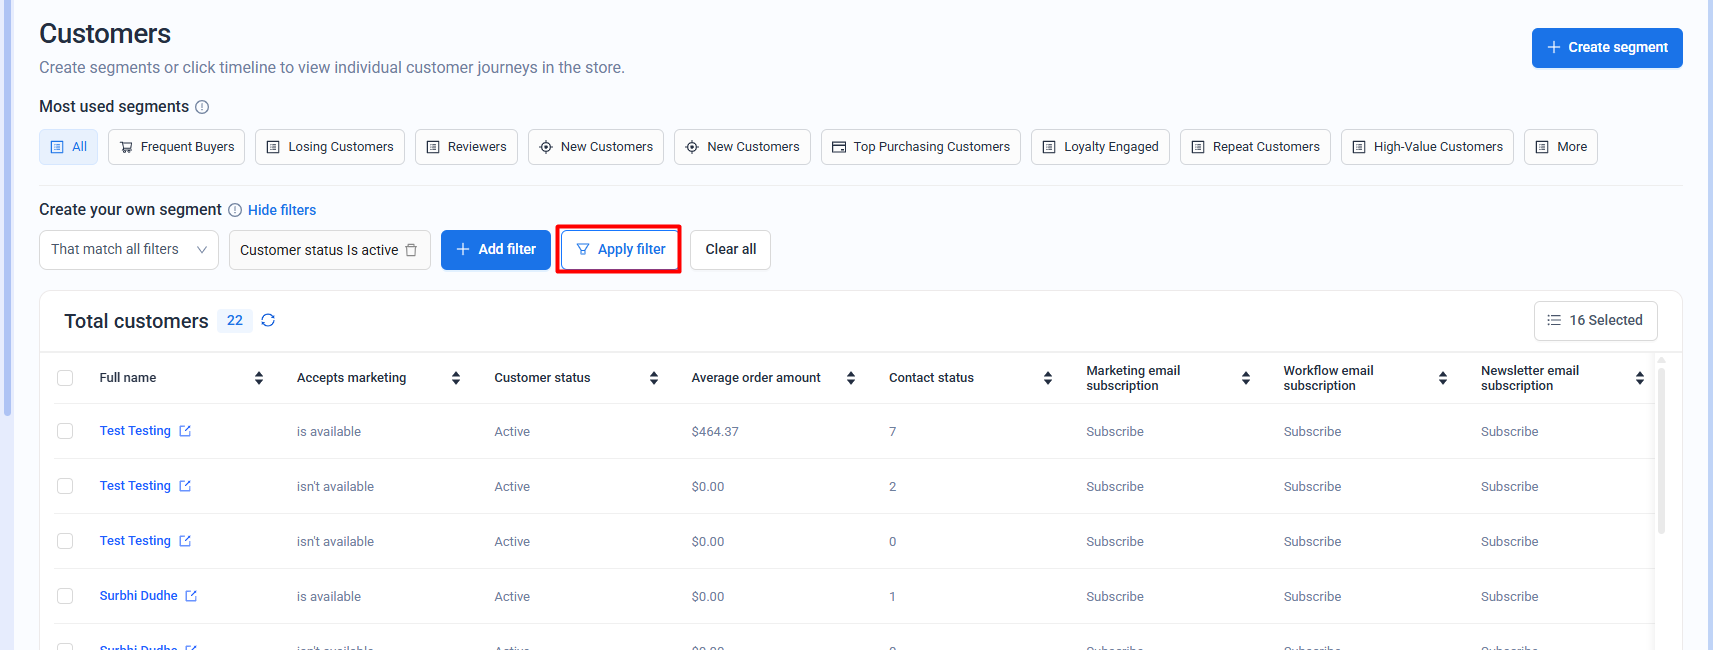Switch to Top Purchasing Customers segment
The height and width of the screenshot is (650, 1713).
(920, 147)
